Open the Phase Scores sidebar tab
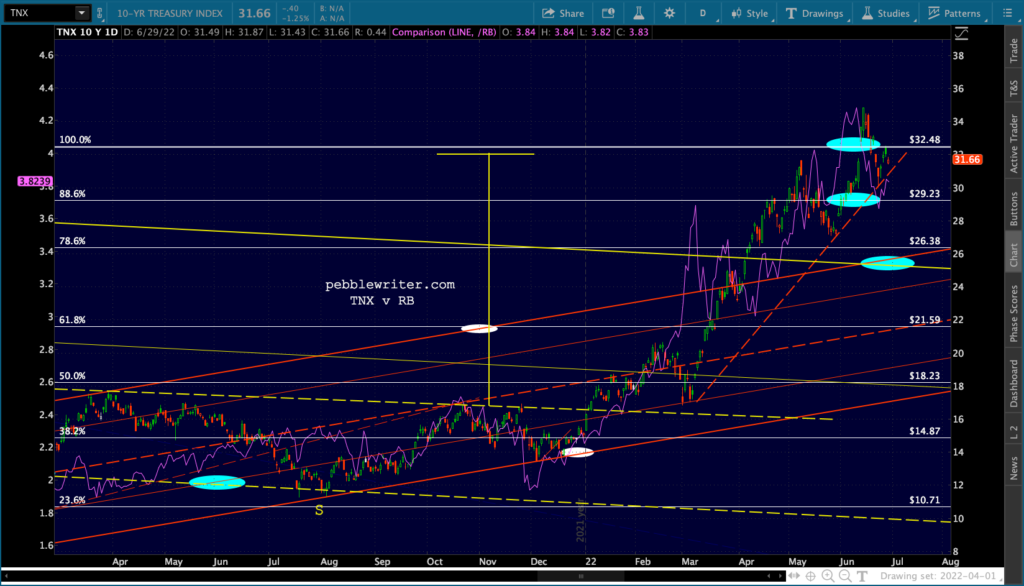This screenshot has width=1024, height=586. pos(1014,313)
